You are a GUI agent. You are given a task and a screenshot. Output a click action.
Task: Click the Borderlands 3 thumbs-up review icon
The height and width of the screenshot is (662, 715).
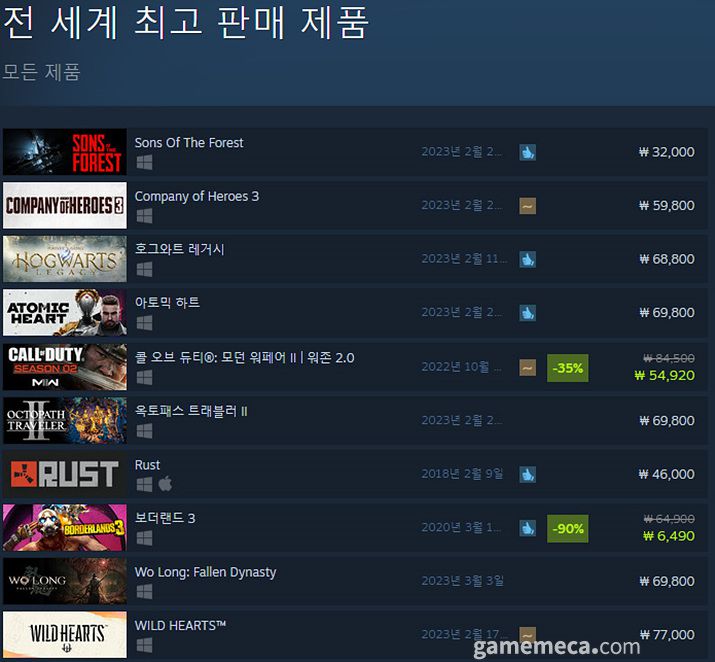click(x=528, y=528)
